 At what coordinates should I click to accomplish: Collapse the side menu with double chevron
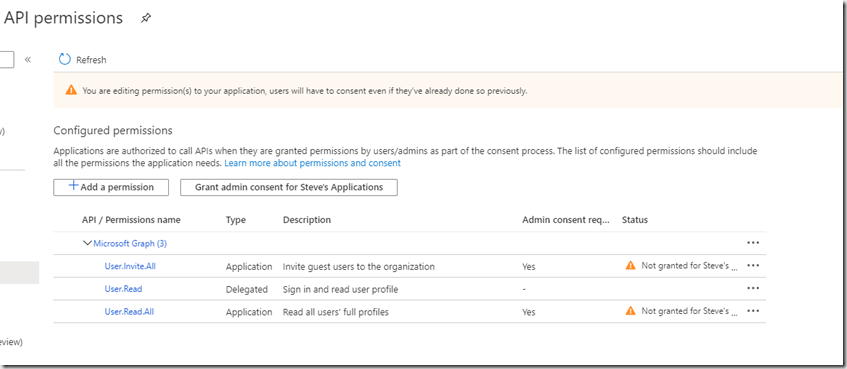(28, 59)
